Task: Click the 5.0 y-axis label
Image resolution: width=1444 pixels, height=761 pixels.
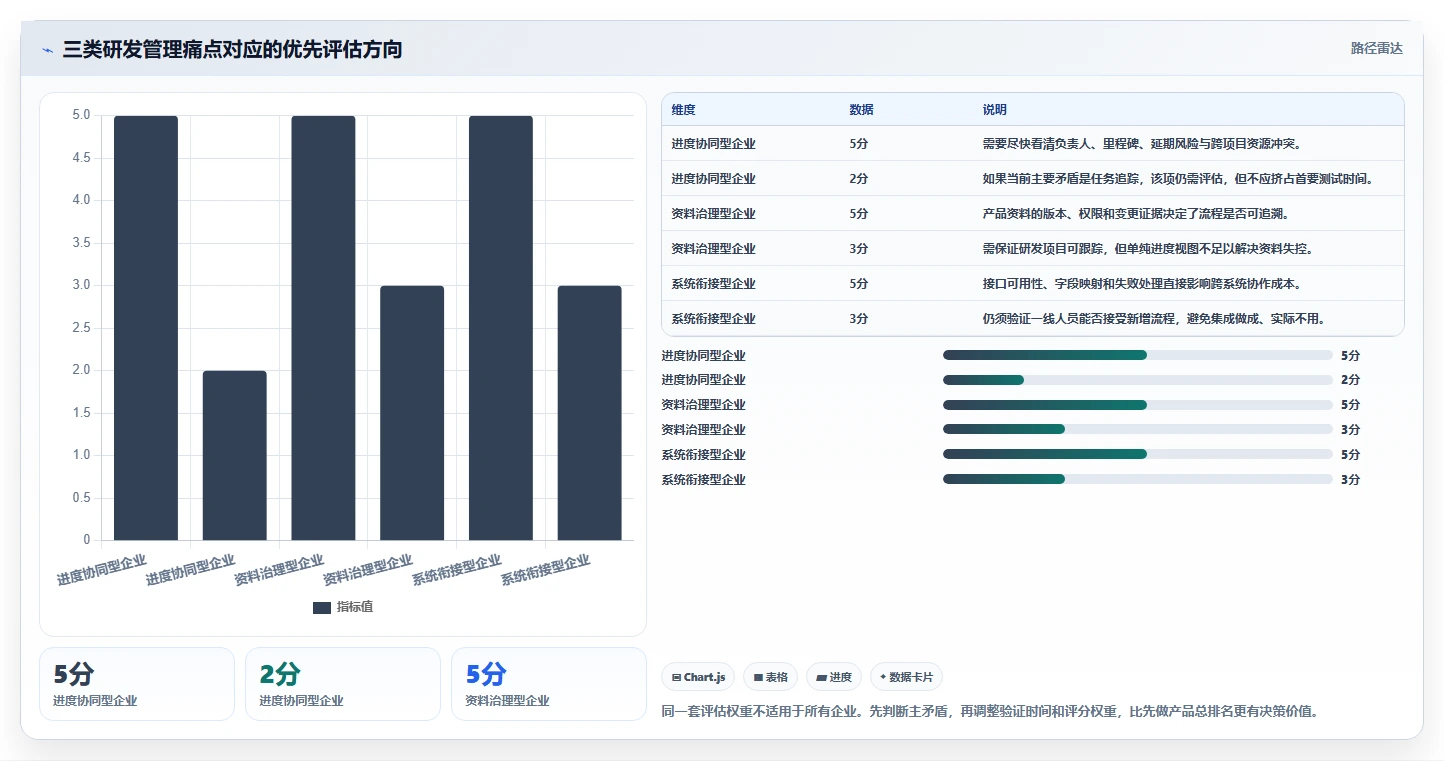Action: (x=81, y=115)
